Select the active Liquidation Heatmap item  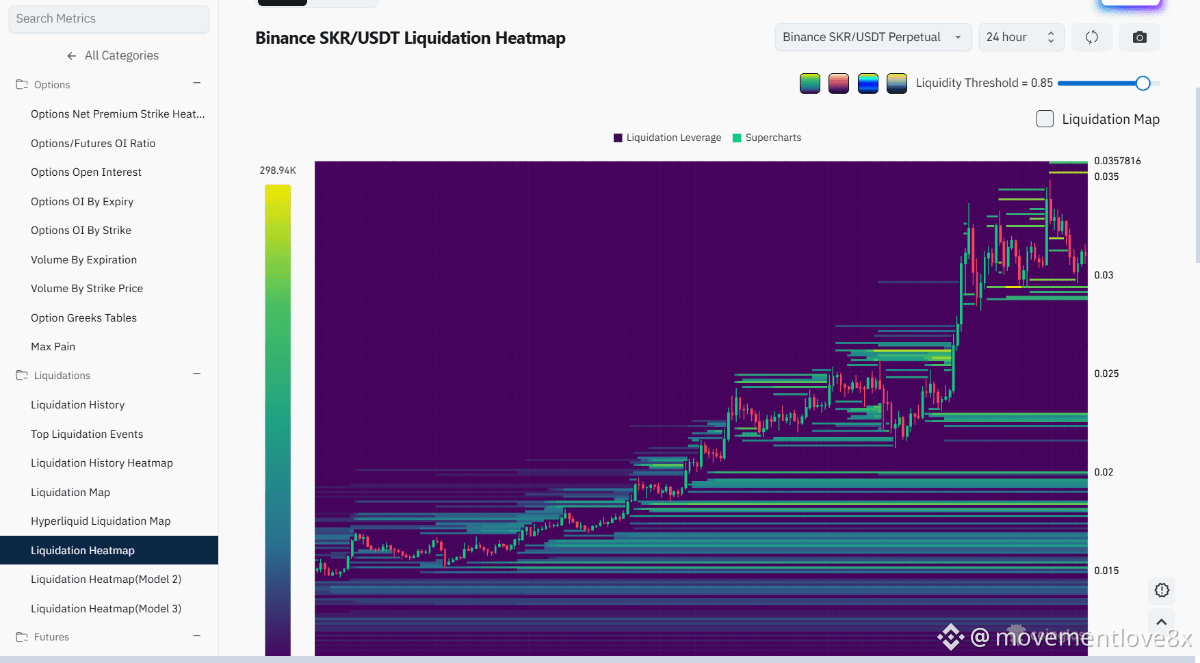point(109,550)
